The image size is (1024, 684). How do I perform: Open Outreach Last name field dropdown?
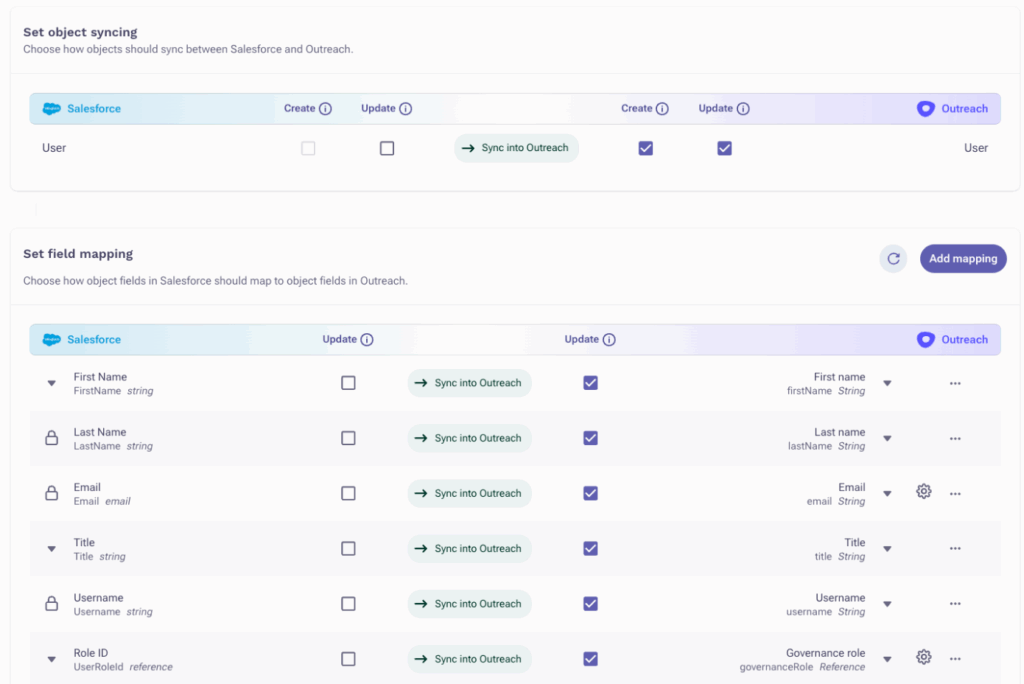click(x=887, y=438)
